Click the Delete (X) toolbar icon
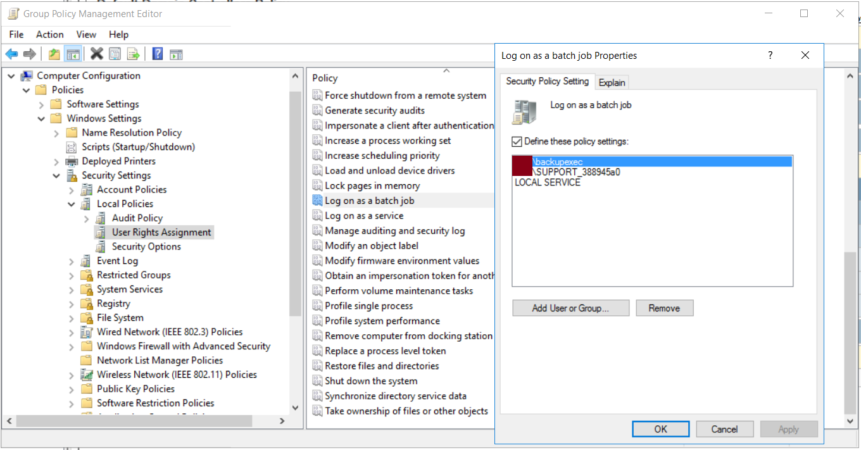 (x=97, y=54)
